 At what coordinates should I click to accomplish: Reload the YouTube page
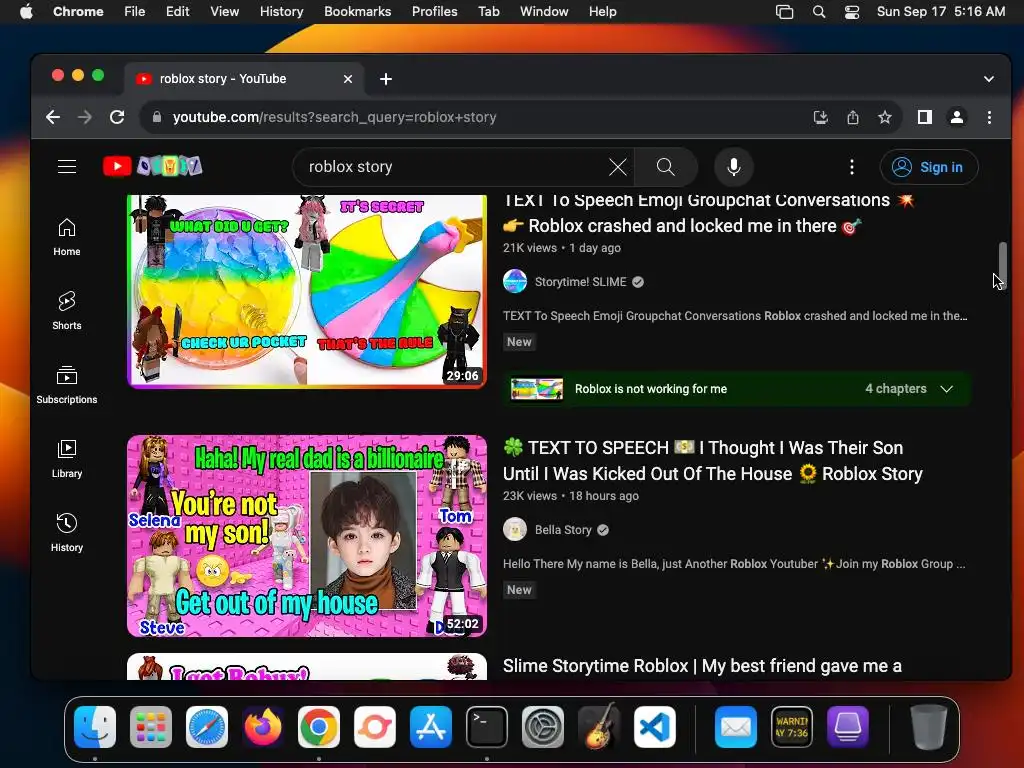coord(117,117)
